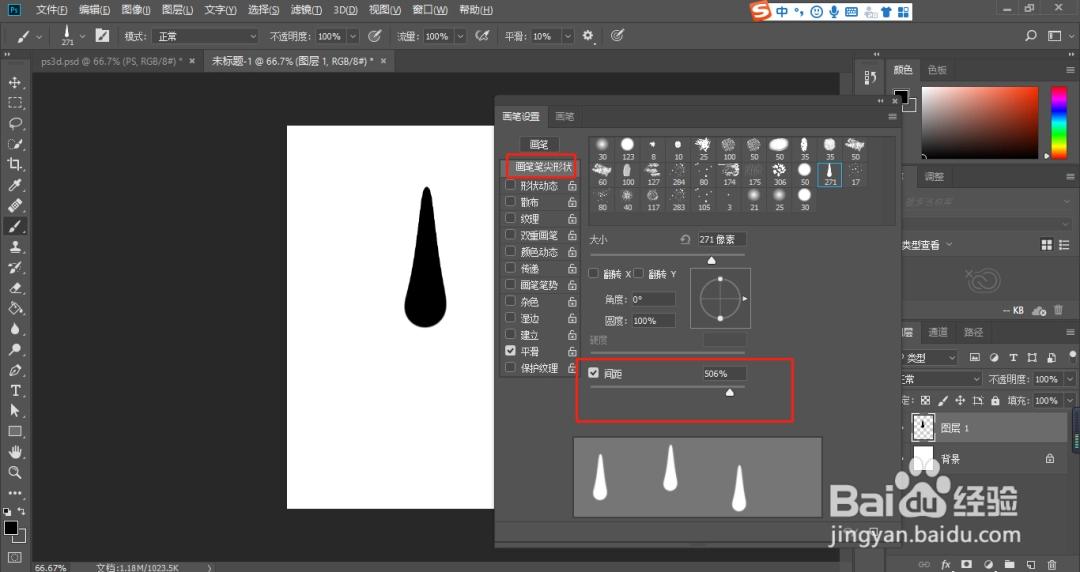Enable 双重画笔 checkbox
The width and height of the screenshot is (1080, 572).
(510, 235)
